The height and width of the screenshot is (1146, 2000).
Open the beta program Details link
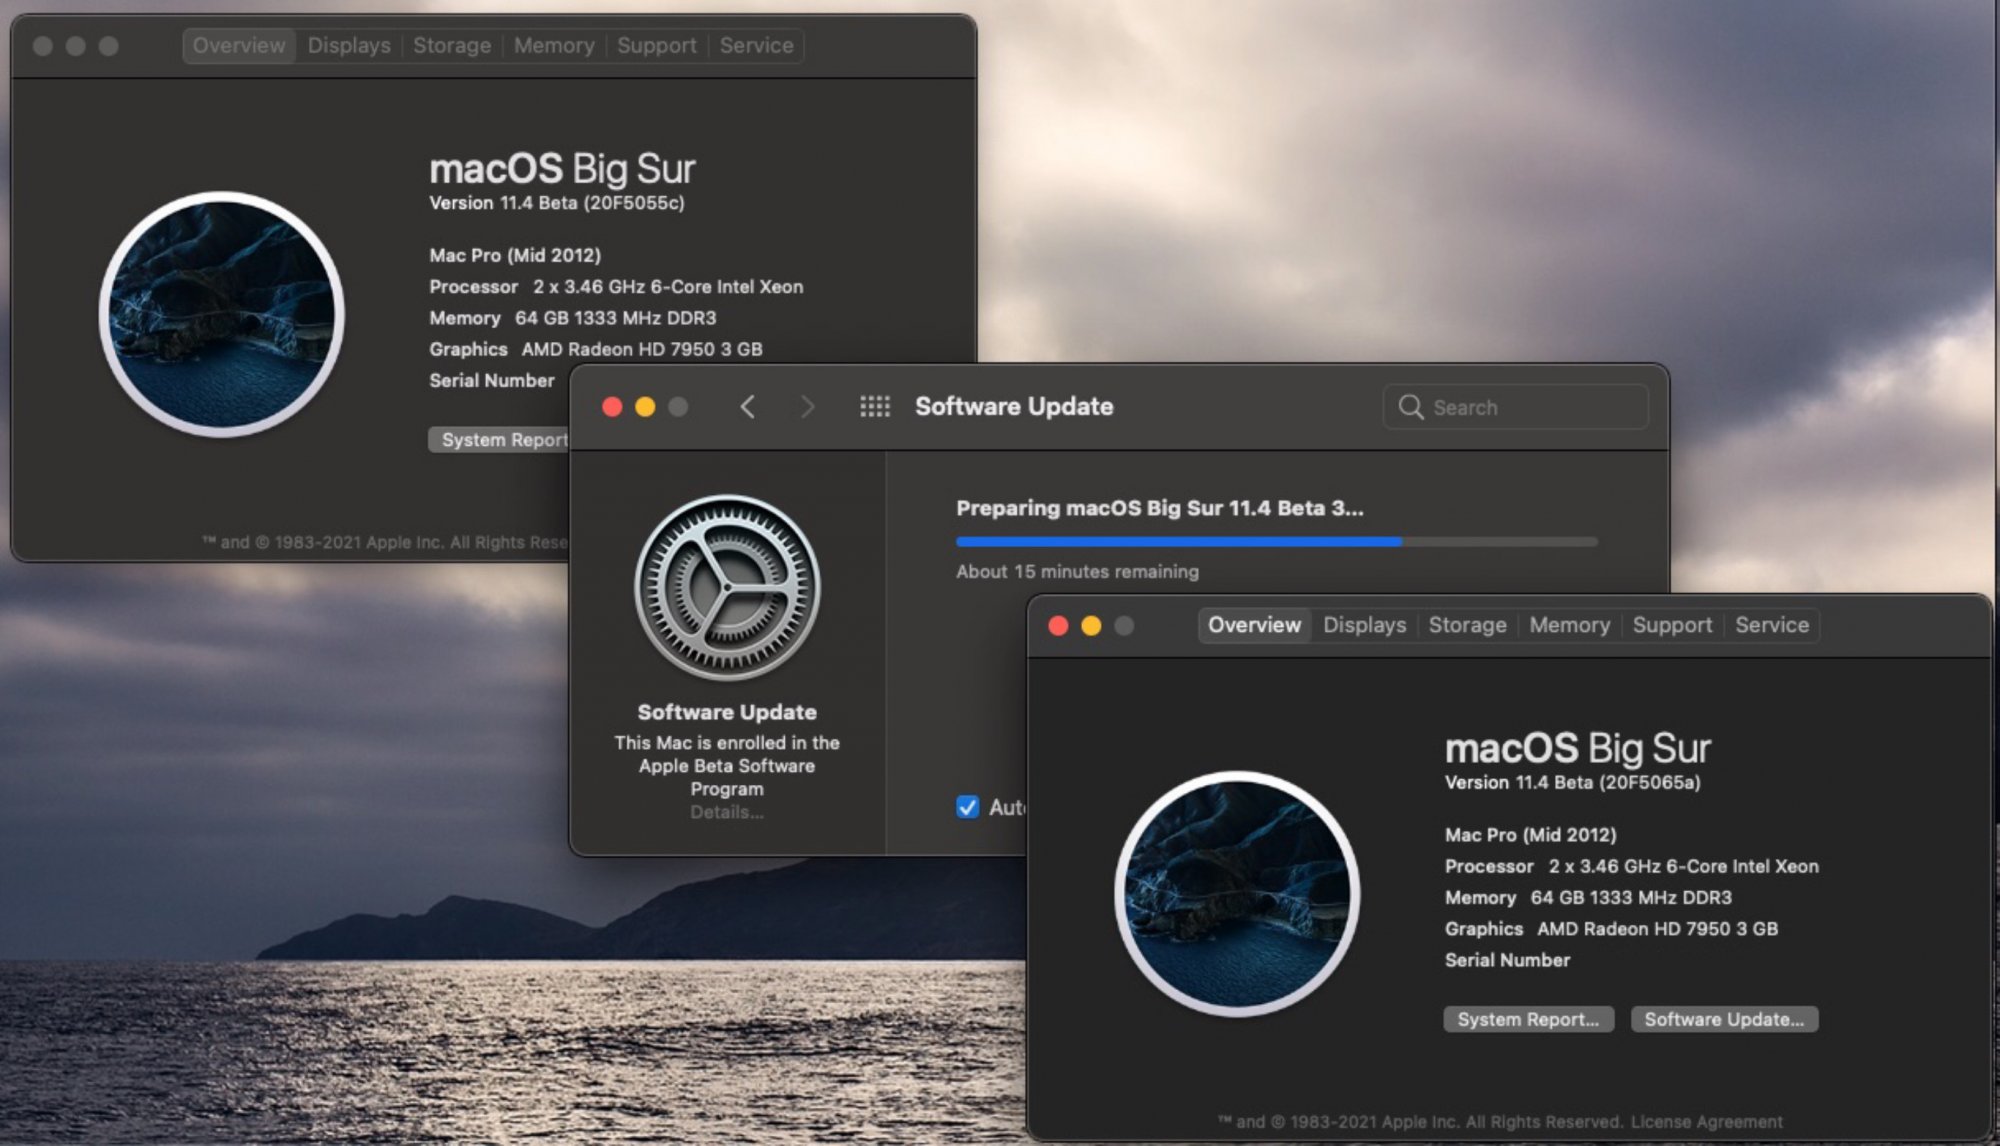tap(727, 812)
